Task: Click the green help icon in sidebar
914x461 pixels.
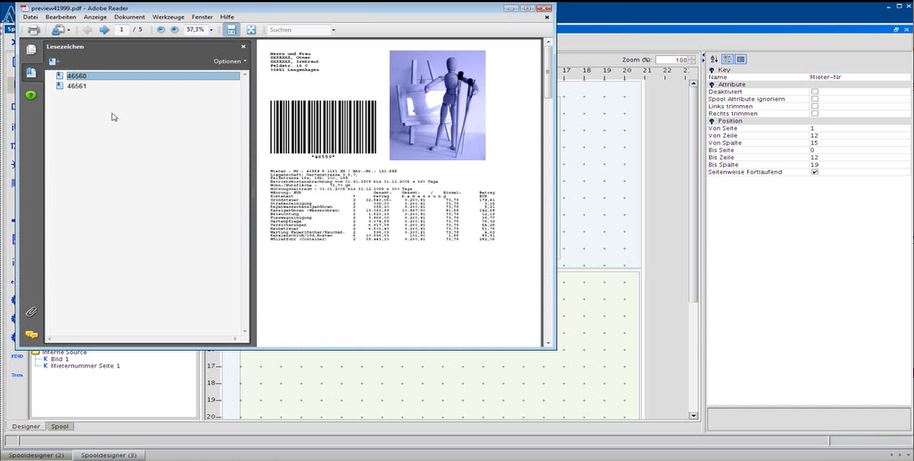Action: point(31,95)
